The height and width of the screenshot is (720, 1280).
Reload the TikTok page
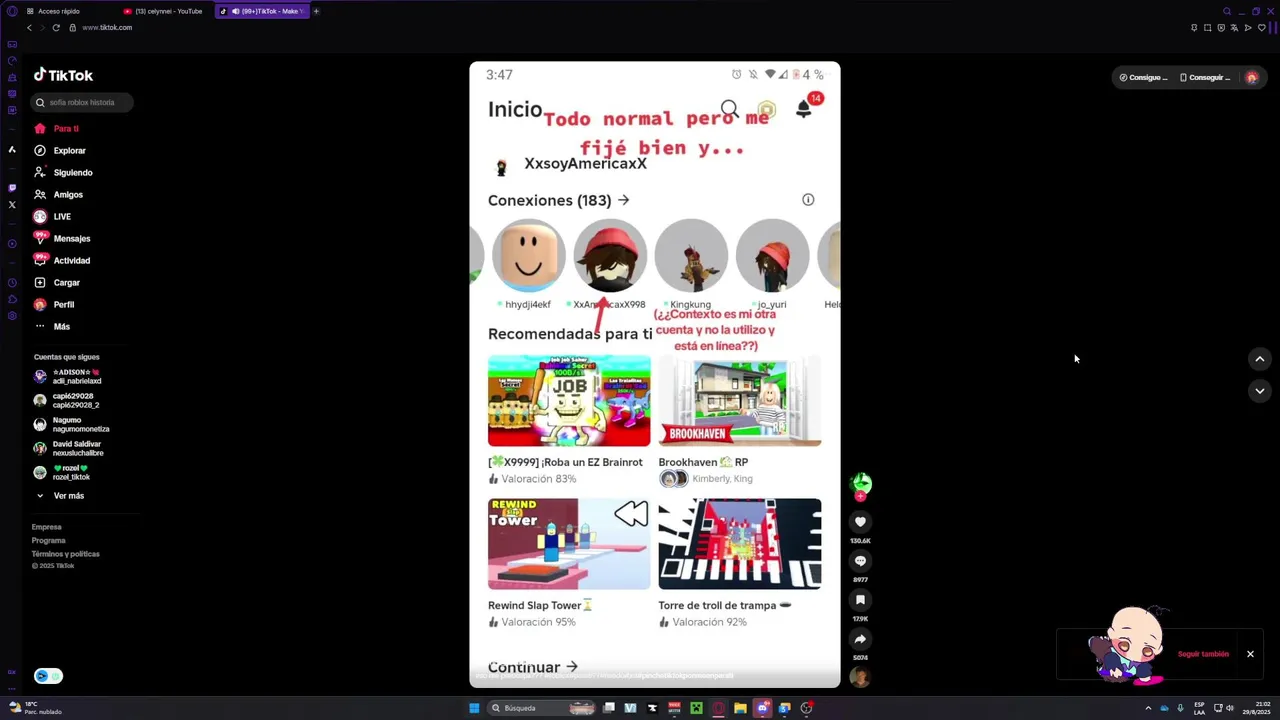[x=56, y=27]
